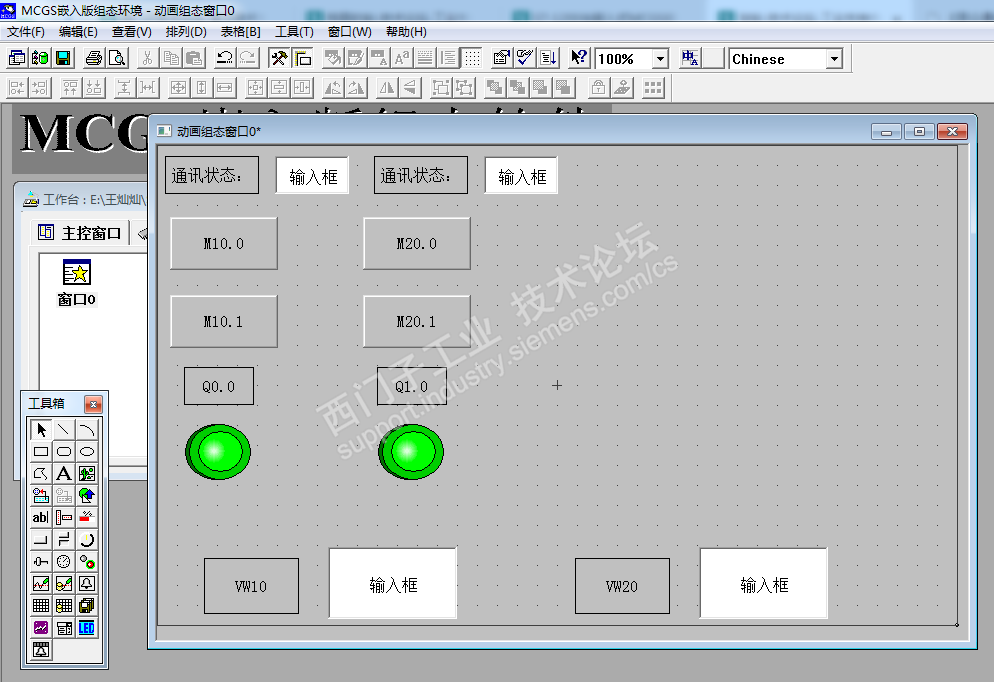
Task: Select the ab| input box tool
Action: (41, 518)
